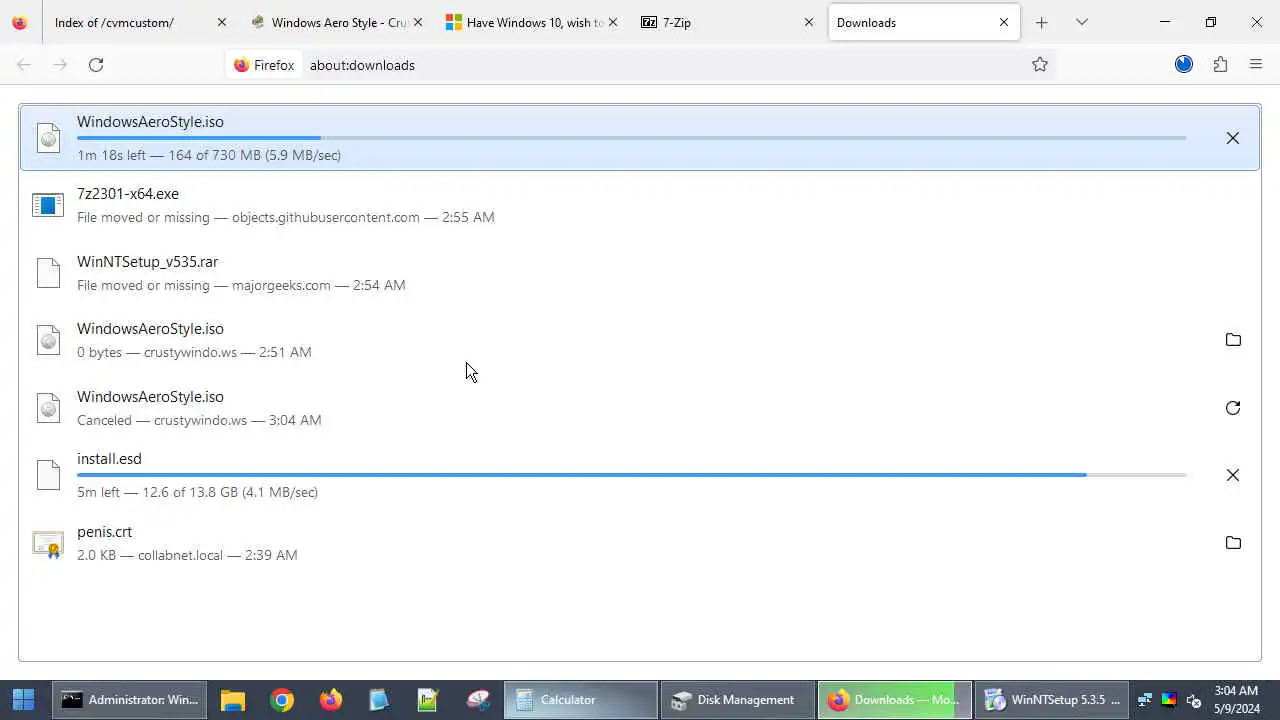This screenshot has height=720, width=1280.
Task: Click the '5m left — 12.6 of 13.8 GB' status
Action: pos(197,492)
